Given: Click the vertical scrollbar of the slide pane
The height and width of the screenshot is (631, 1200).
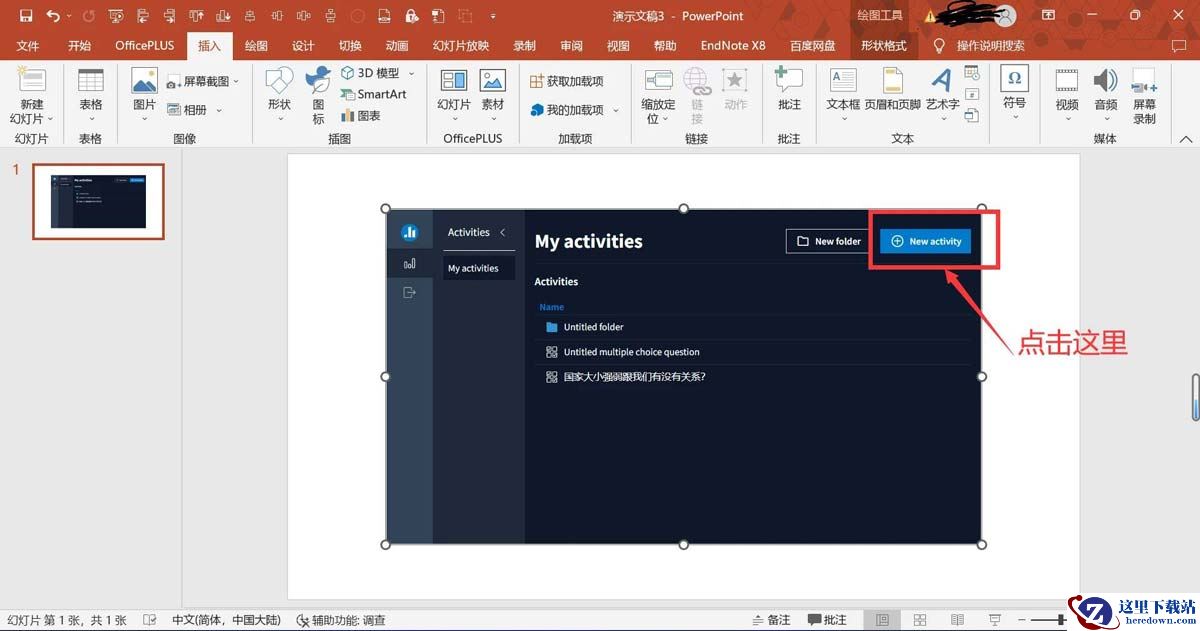Looking at the screenshot, I should pos(1194,397).
